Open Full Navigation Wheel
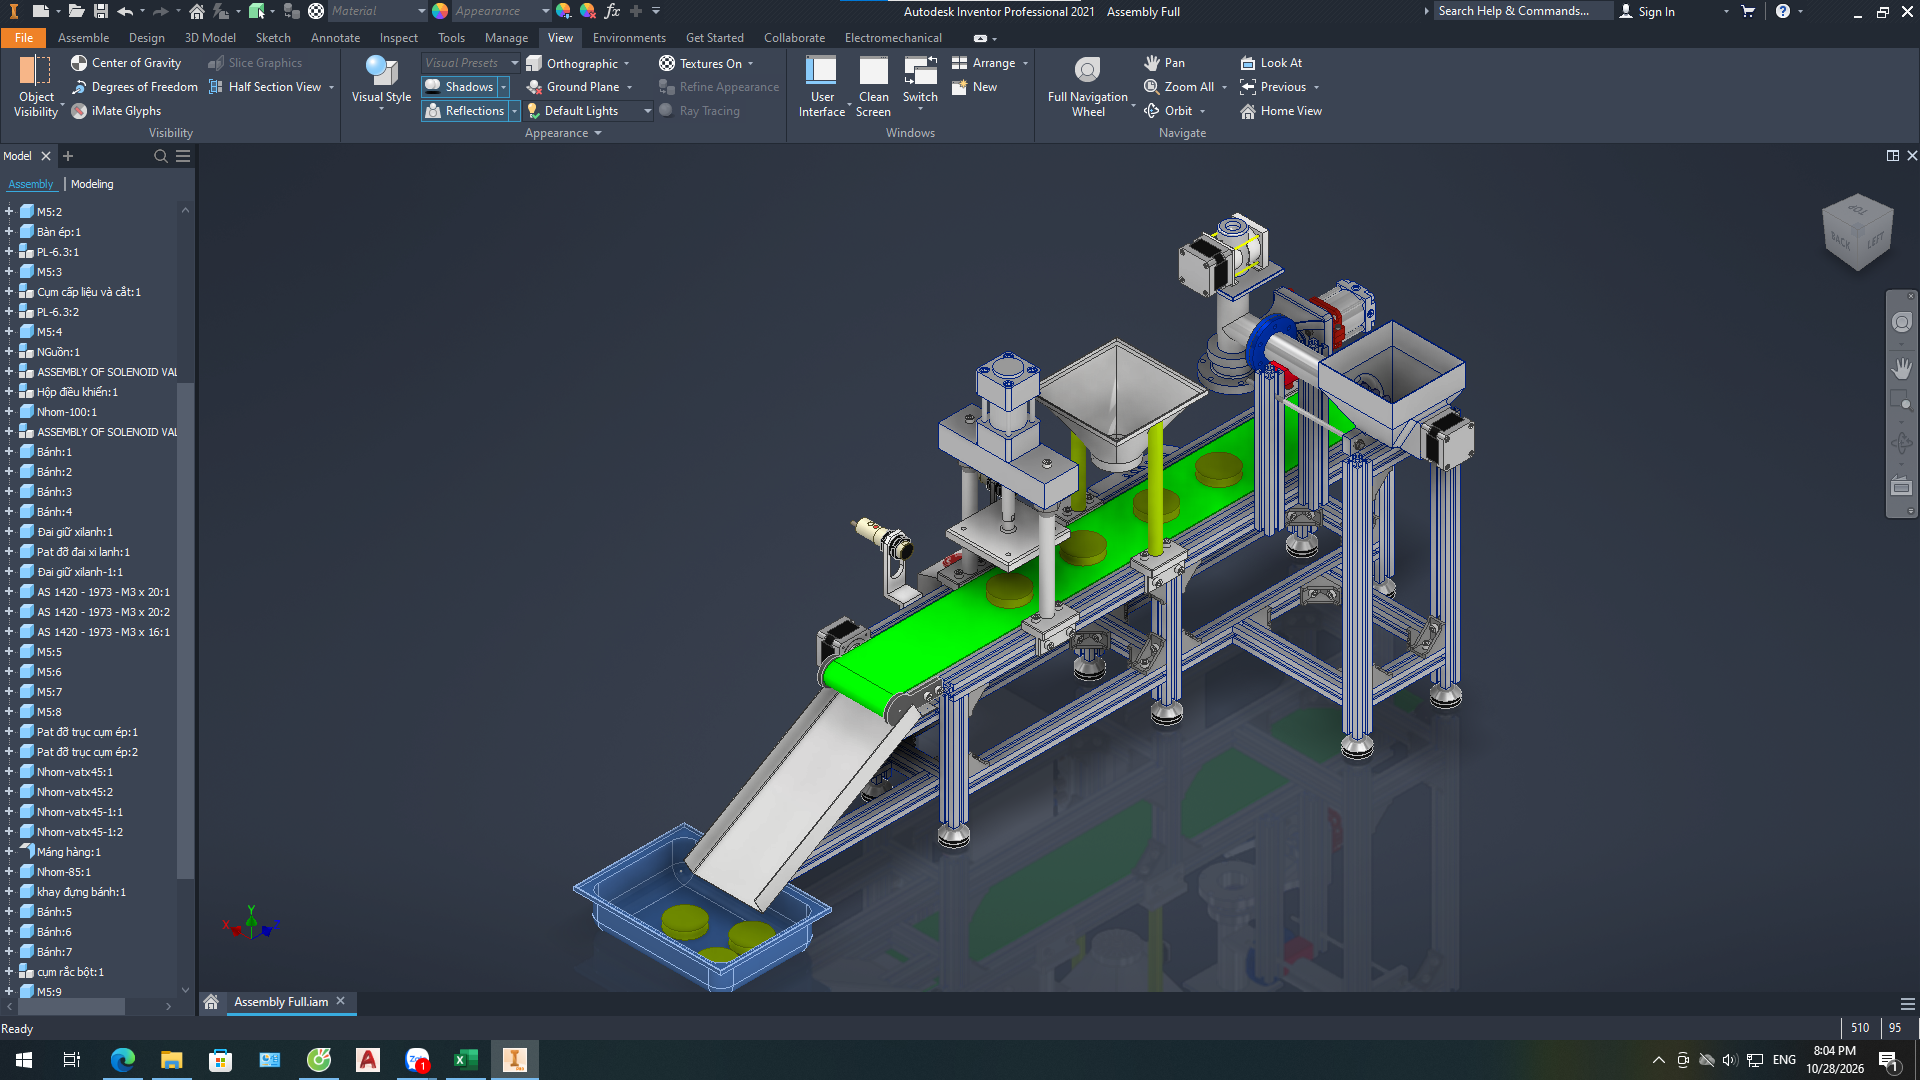The image size is (1920, 1080). pyautogui.click(x=1088, y=87)
